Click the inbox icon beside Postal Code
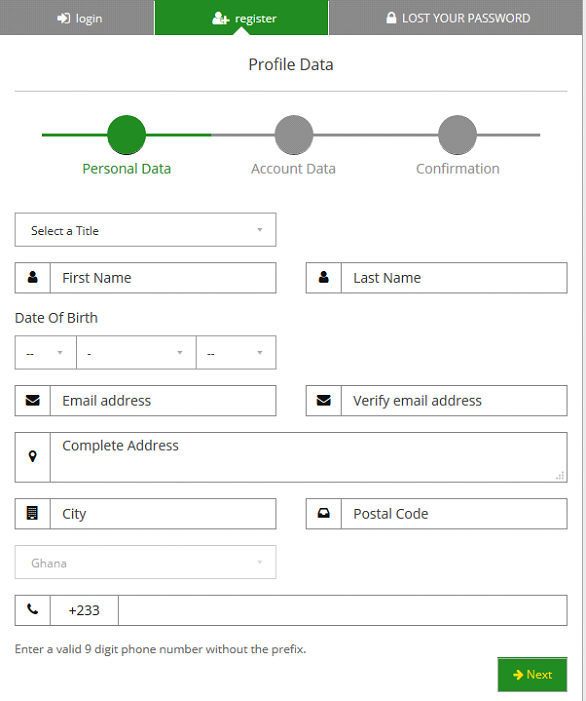 click(x=324, y=513)
